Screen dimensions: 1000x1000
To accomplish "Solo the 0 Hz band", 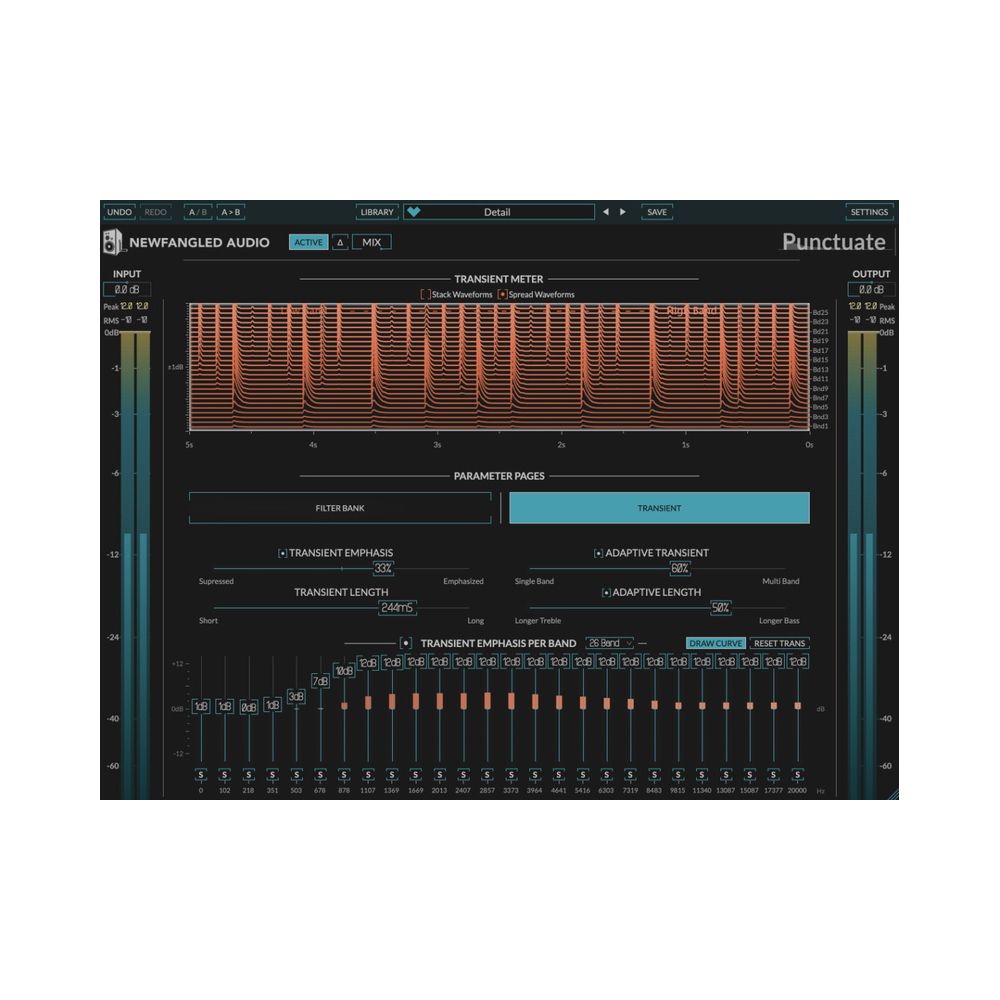I will [200, 775].
